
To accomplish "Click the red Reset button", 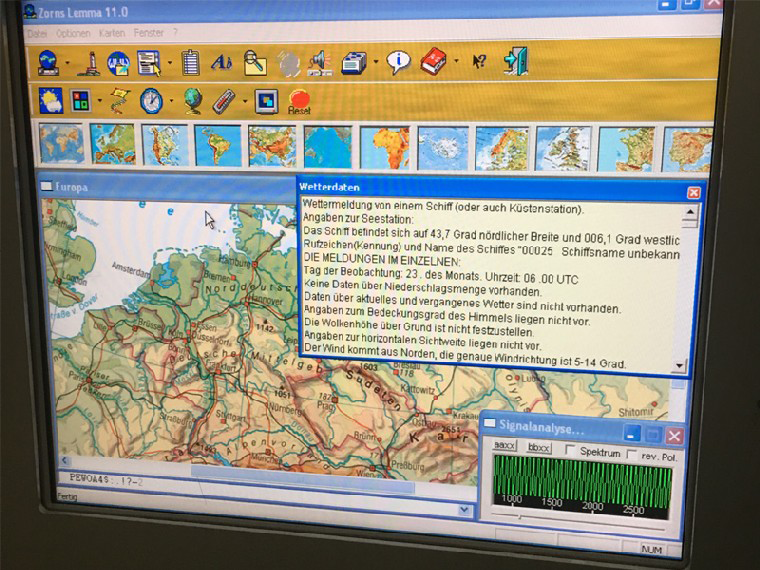I will click(298, 101).
